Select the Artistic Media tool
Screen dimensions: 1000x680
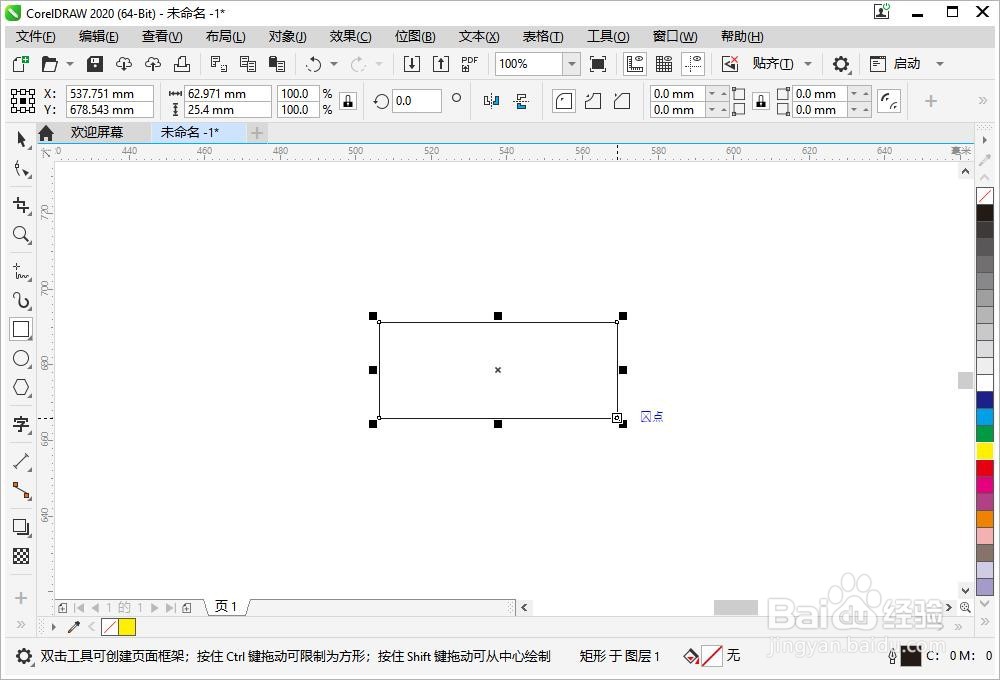pyautogui.click(x=22, y=300)
